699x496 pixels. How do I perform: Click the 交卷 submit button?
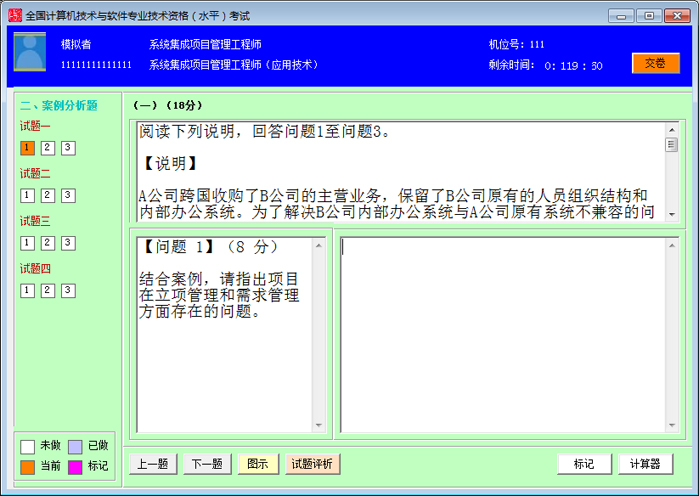click(655, 63)
